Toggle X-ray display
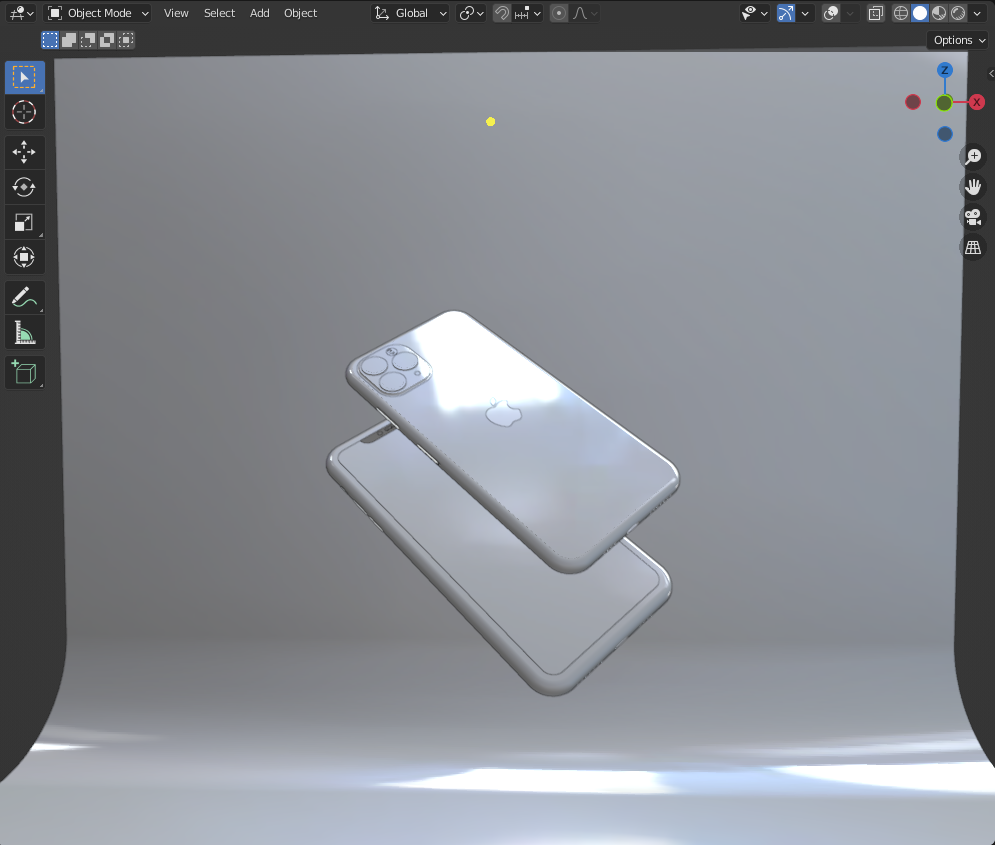The height and width of the screenshot is (845, 995). pos(876,13)
